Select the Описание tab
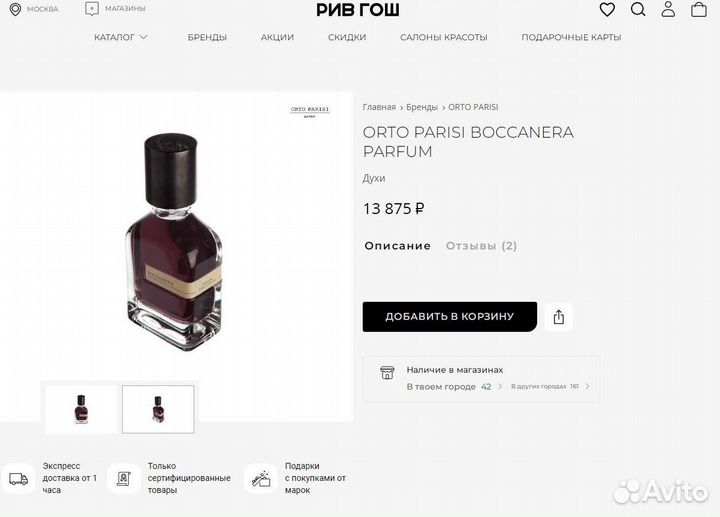Screen dimensions: 720x517 coord(397,246)
